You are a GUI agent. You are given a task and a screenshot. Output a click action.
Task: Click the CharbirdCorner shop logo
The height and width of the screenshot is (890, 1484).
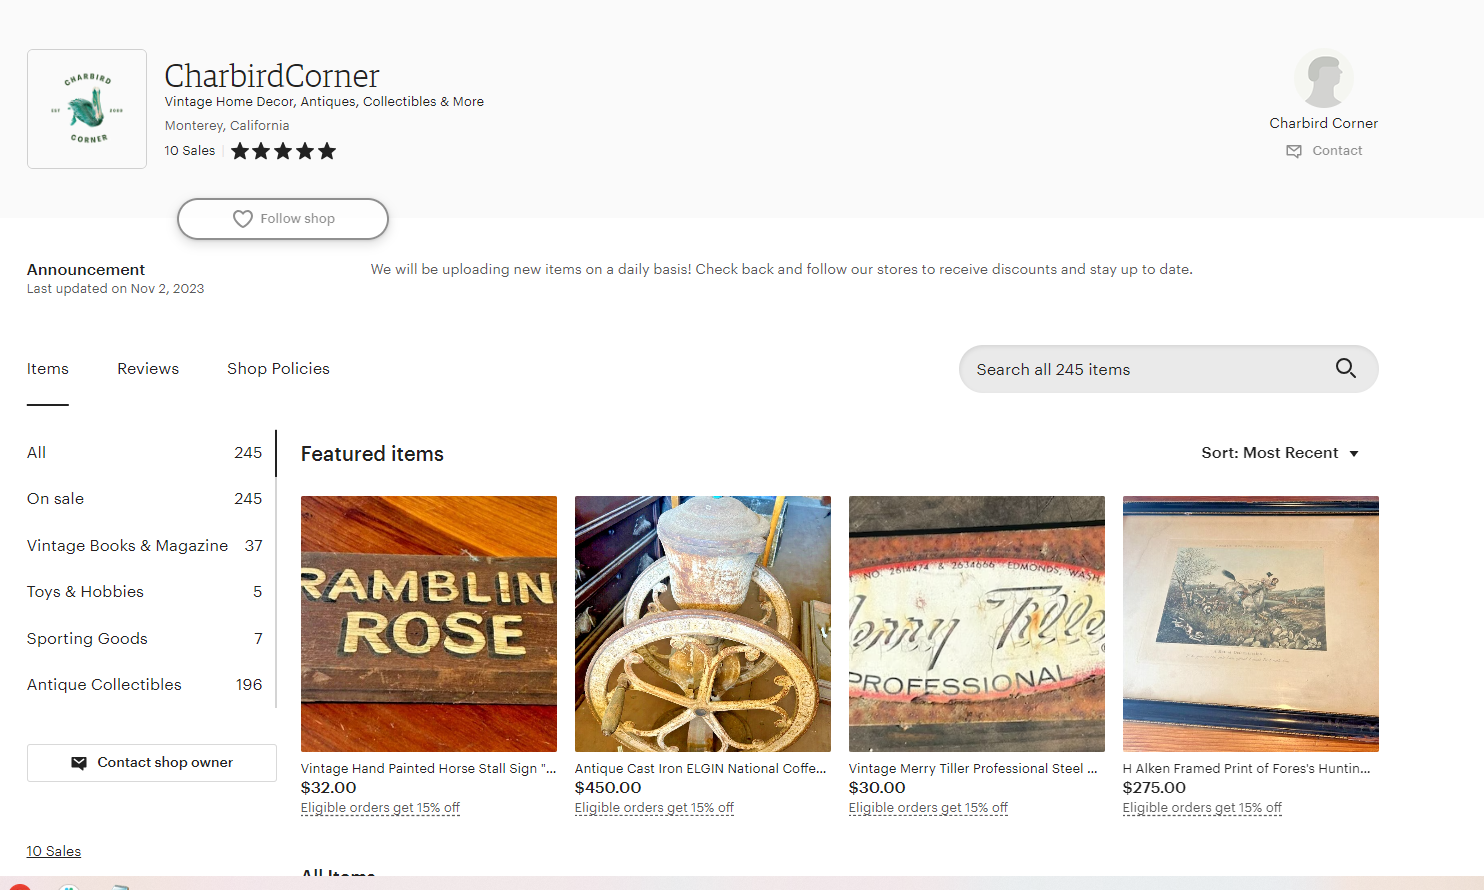(87, 109)
